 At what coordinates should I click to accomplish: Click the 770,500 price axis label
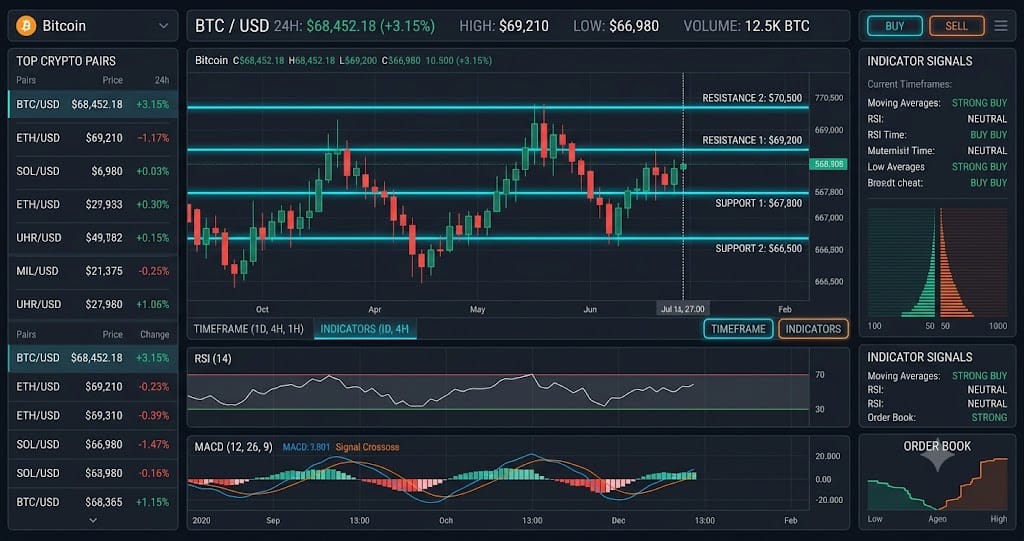[829, 98]
